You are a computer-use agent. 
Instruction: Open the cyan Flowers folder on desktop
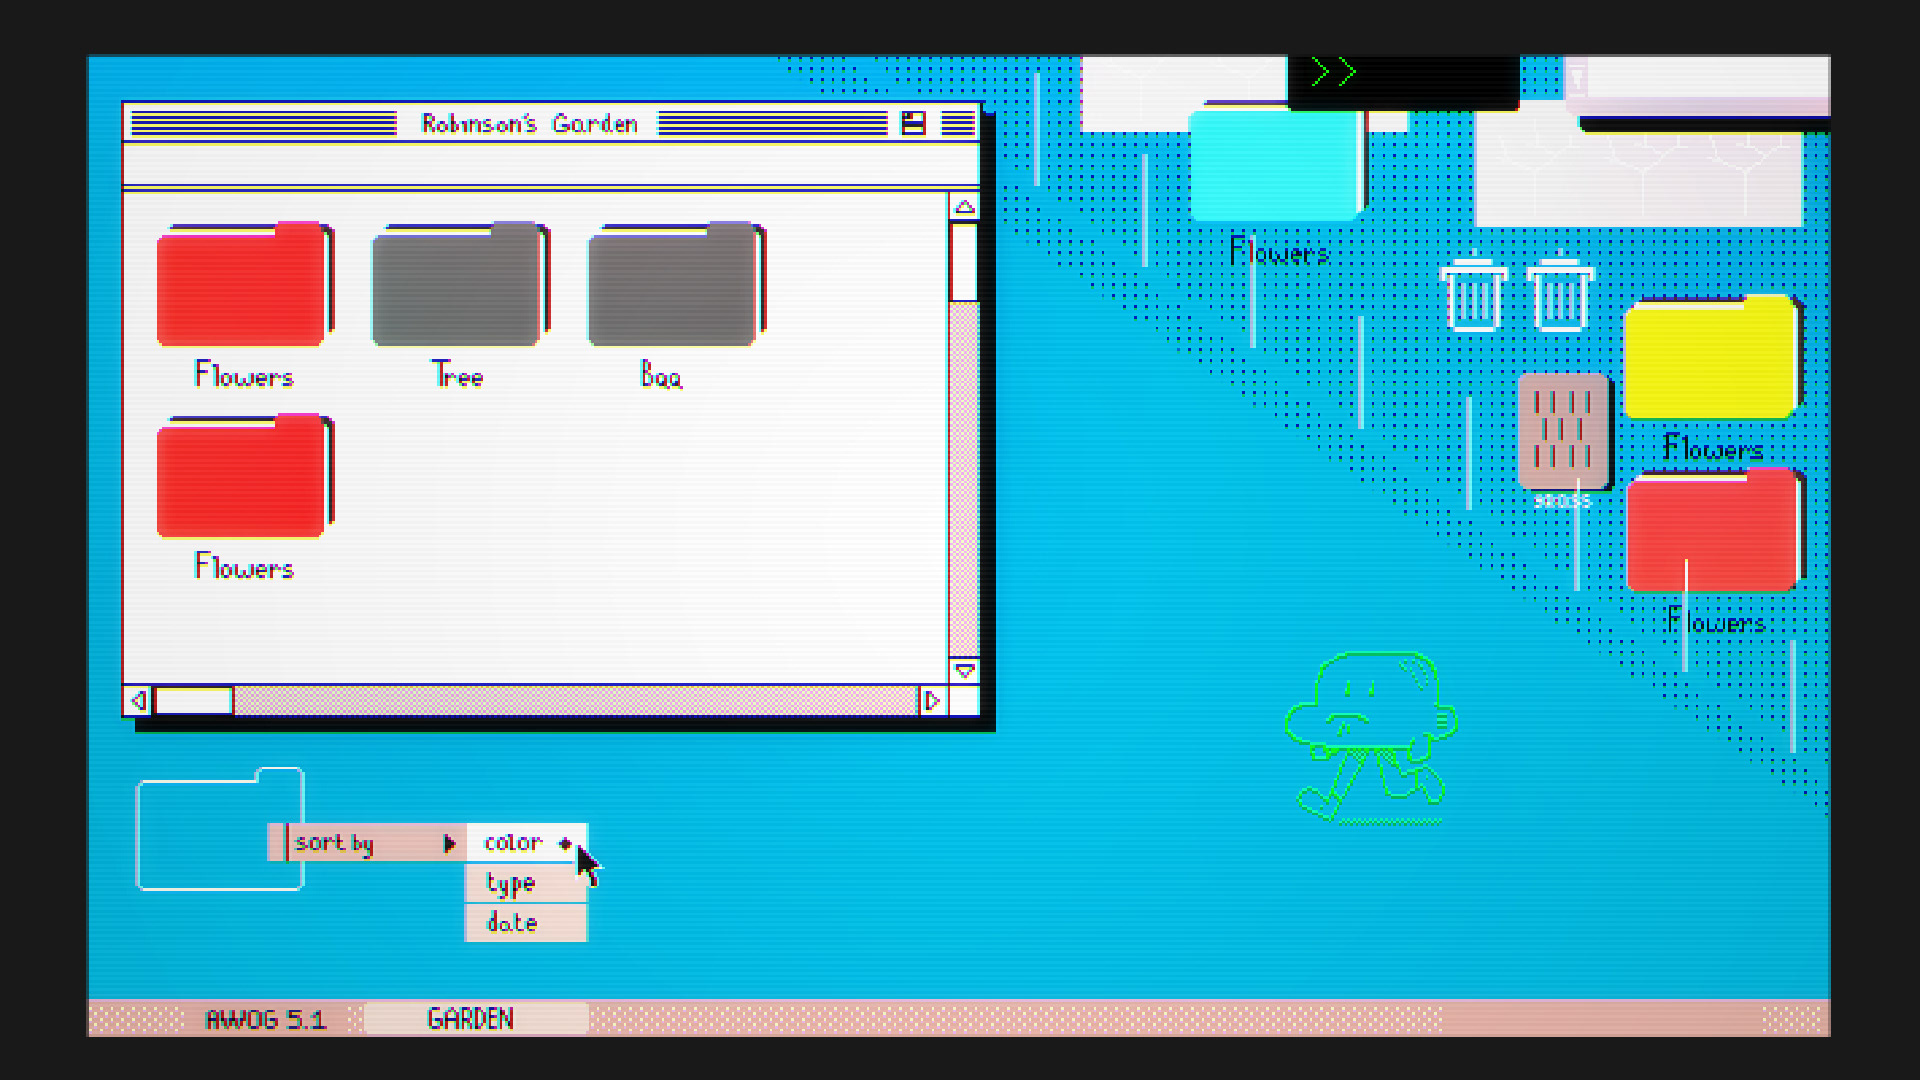click(x=1276, y=165)
